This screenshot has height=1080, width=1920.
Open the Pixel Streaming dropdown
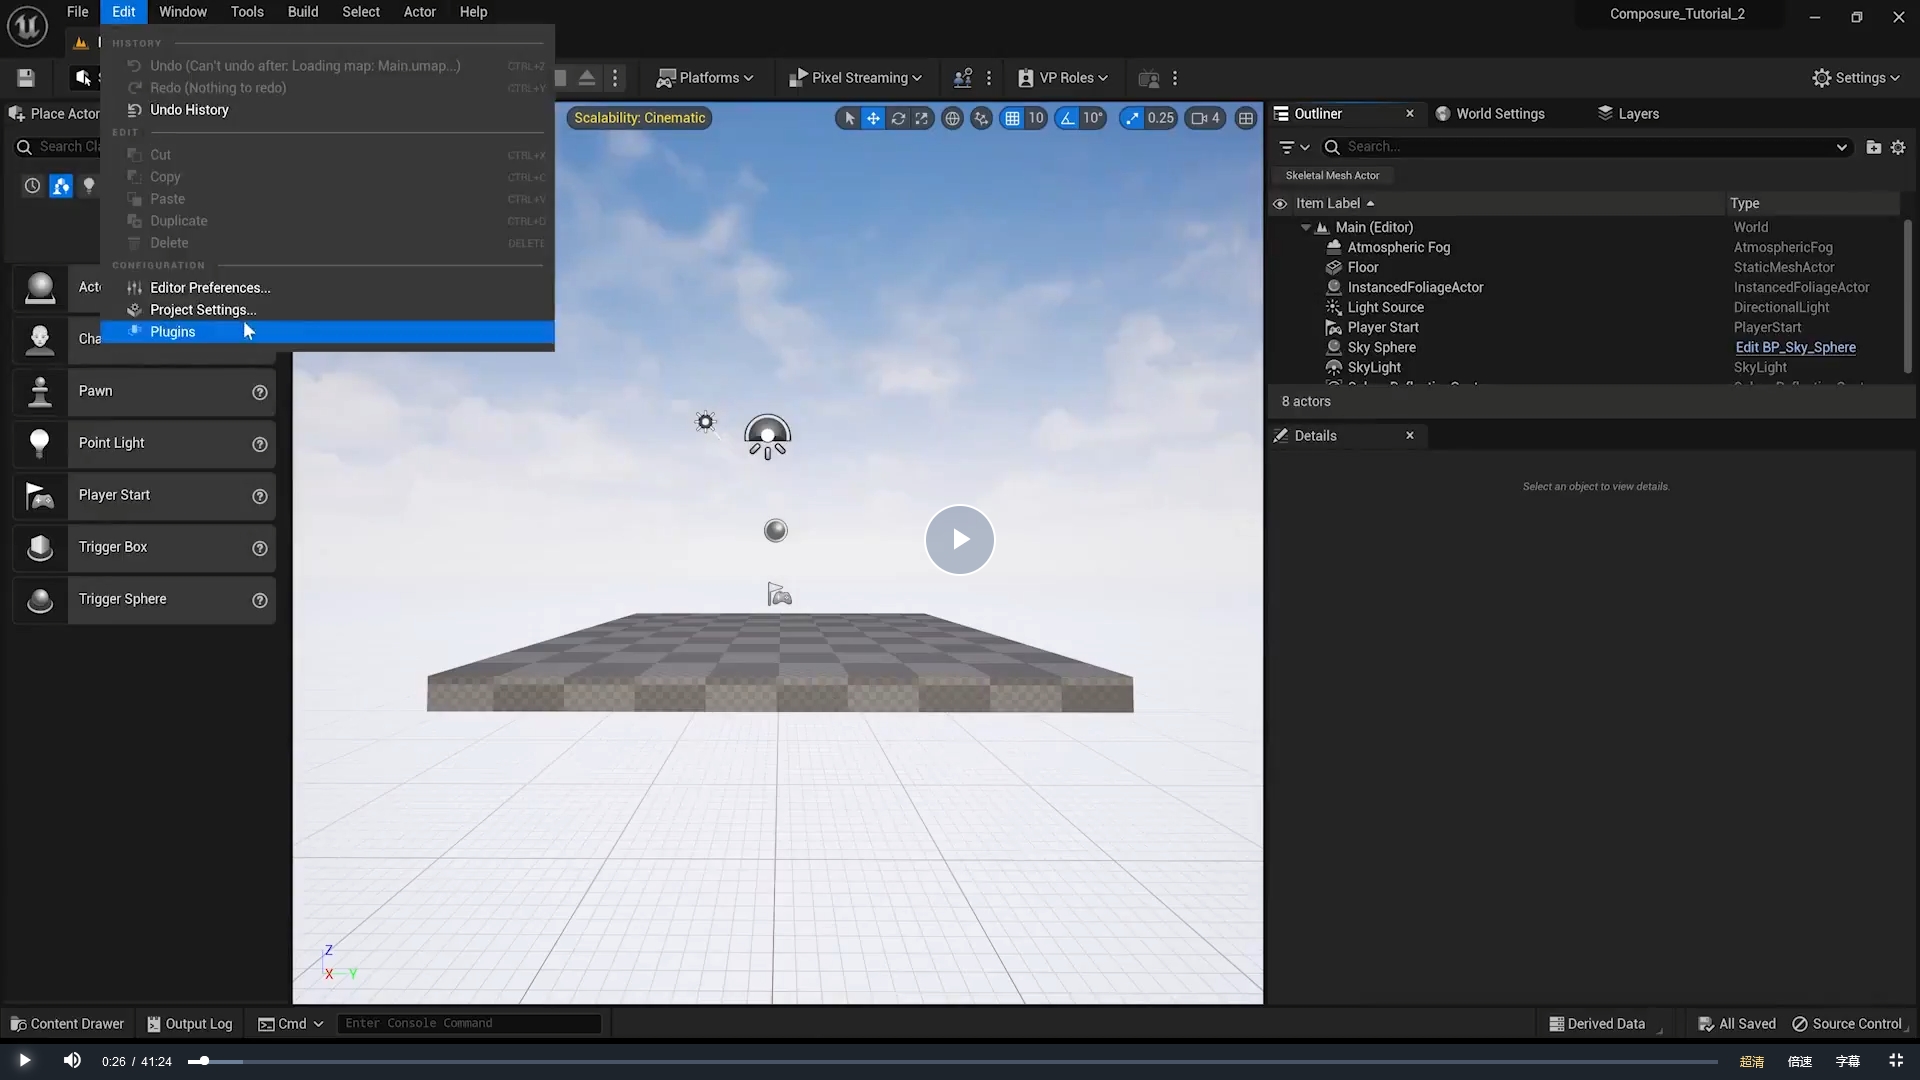pos(855,78)
